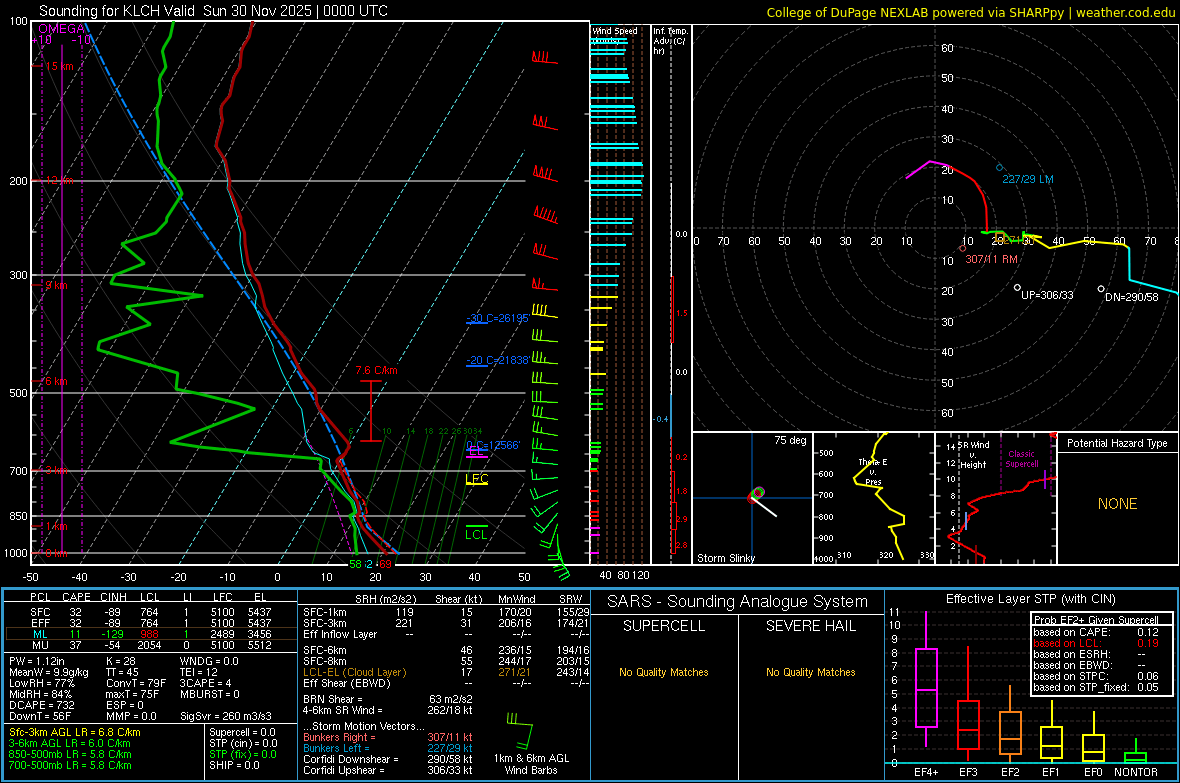Click the 'Eff Inflow Layer' row
Image resolution: width=1180 pixels, height=783 pixels.
click(446, 634)
